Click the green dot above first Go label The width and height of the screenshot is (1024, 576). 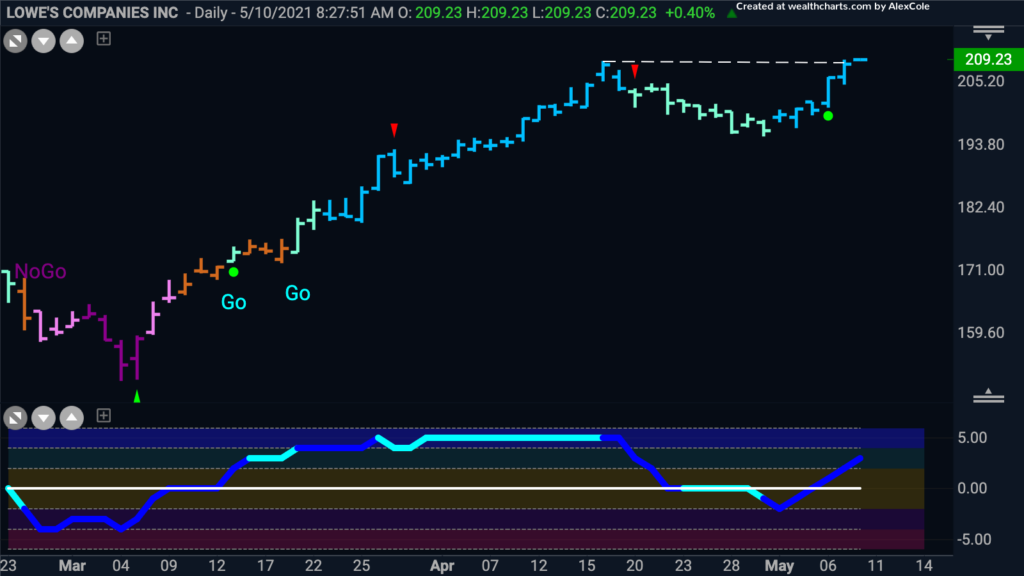click(x=233, y=272)
